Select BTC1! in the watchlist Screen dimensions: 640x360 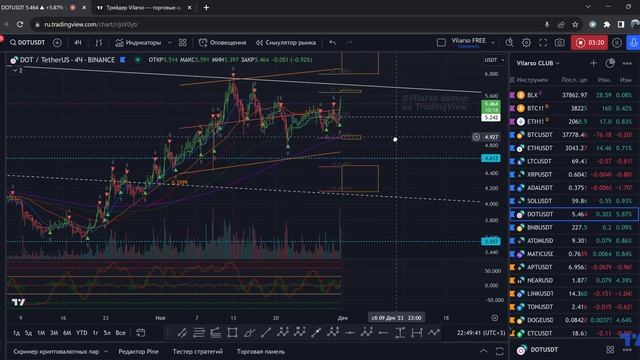573,108
